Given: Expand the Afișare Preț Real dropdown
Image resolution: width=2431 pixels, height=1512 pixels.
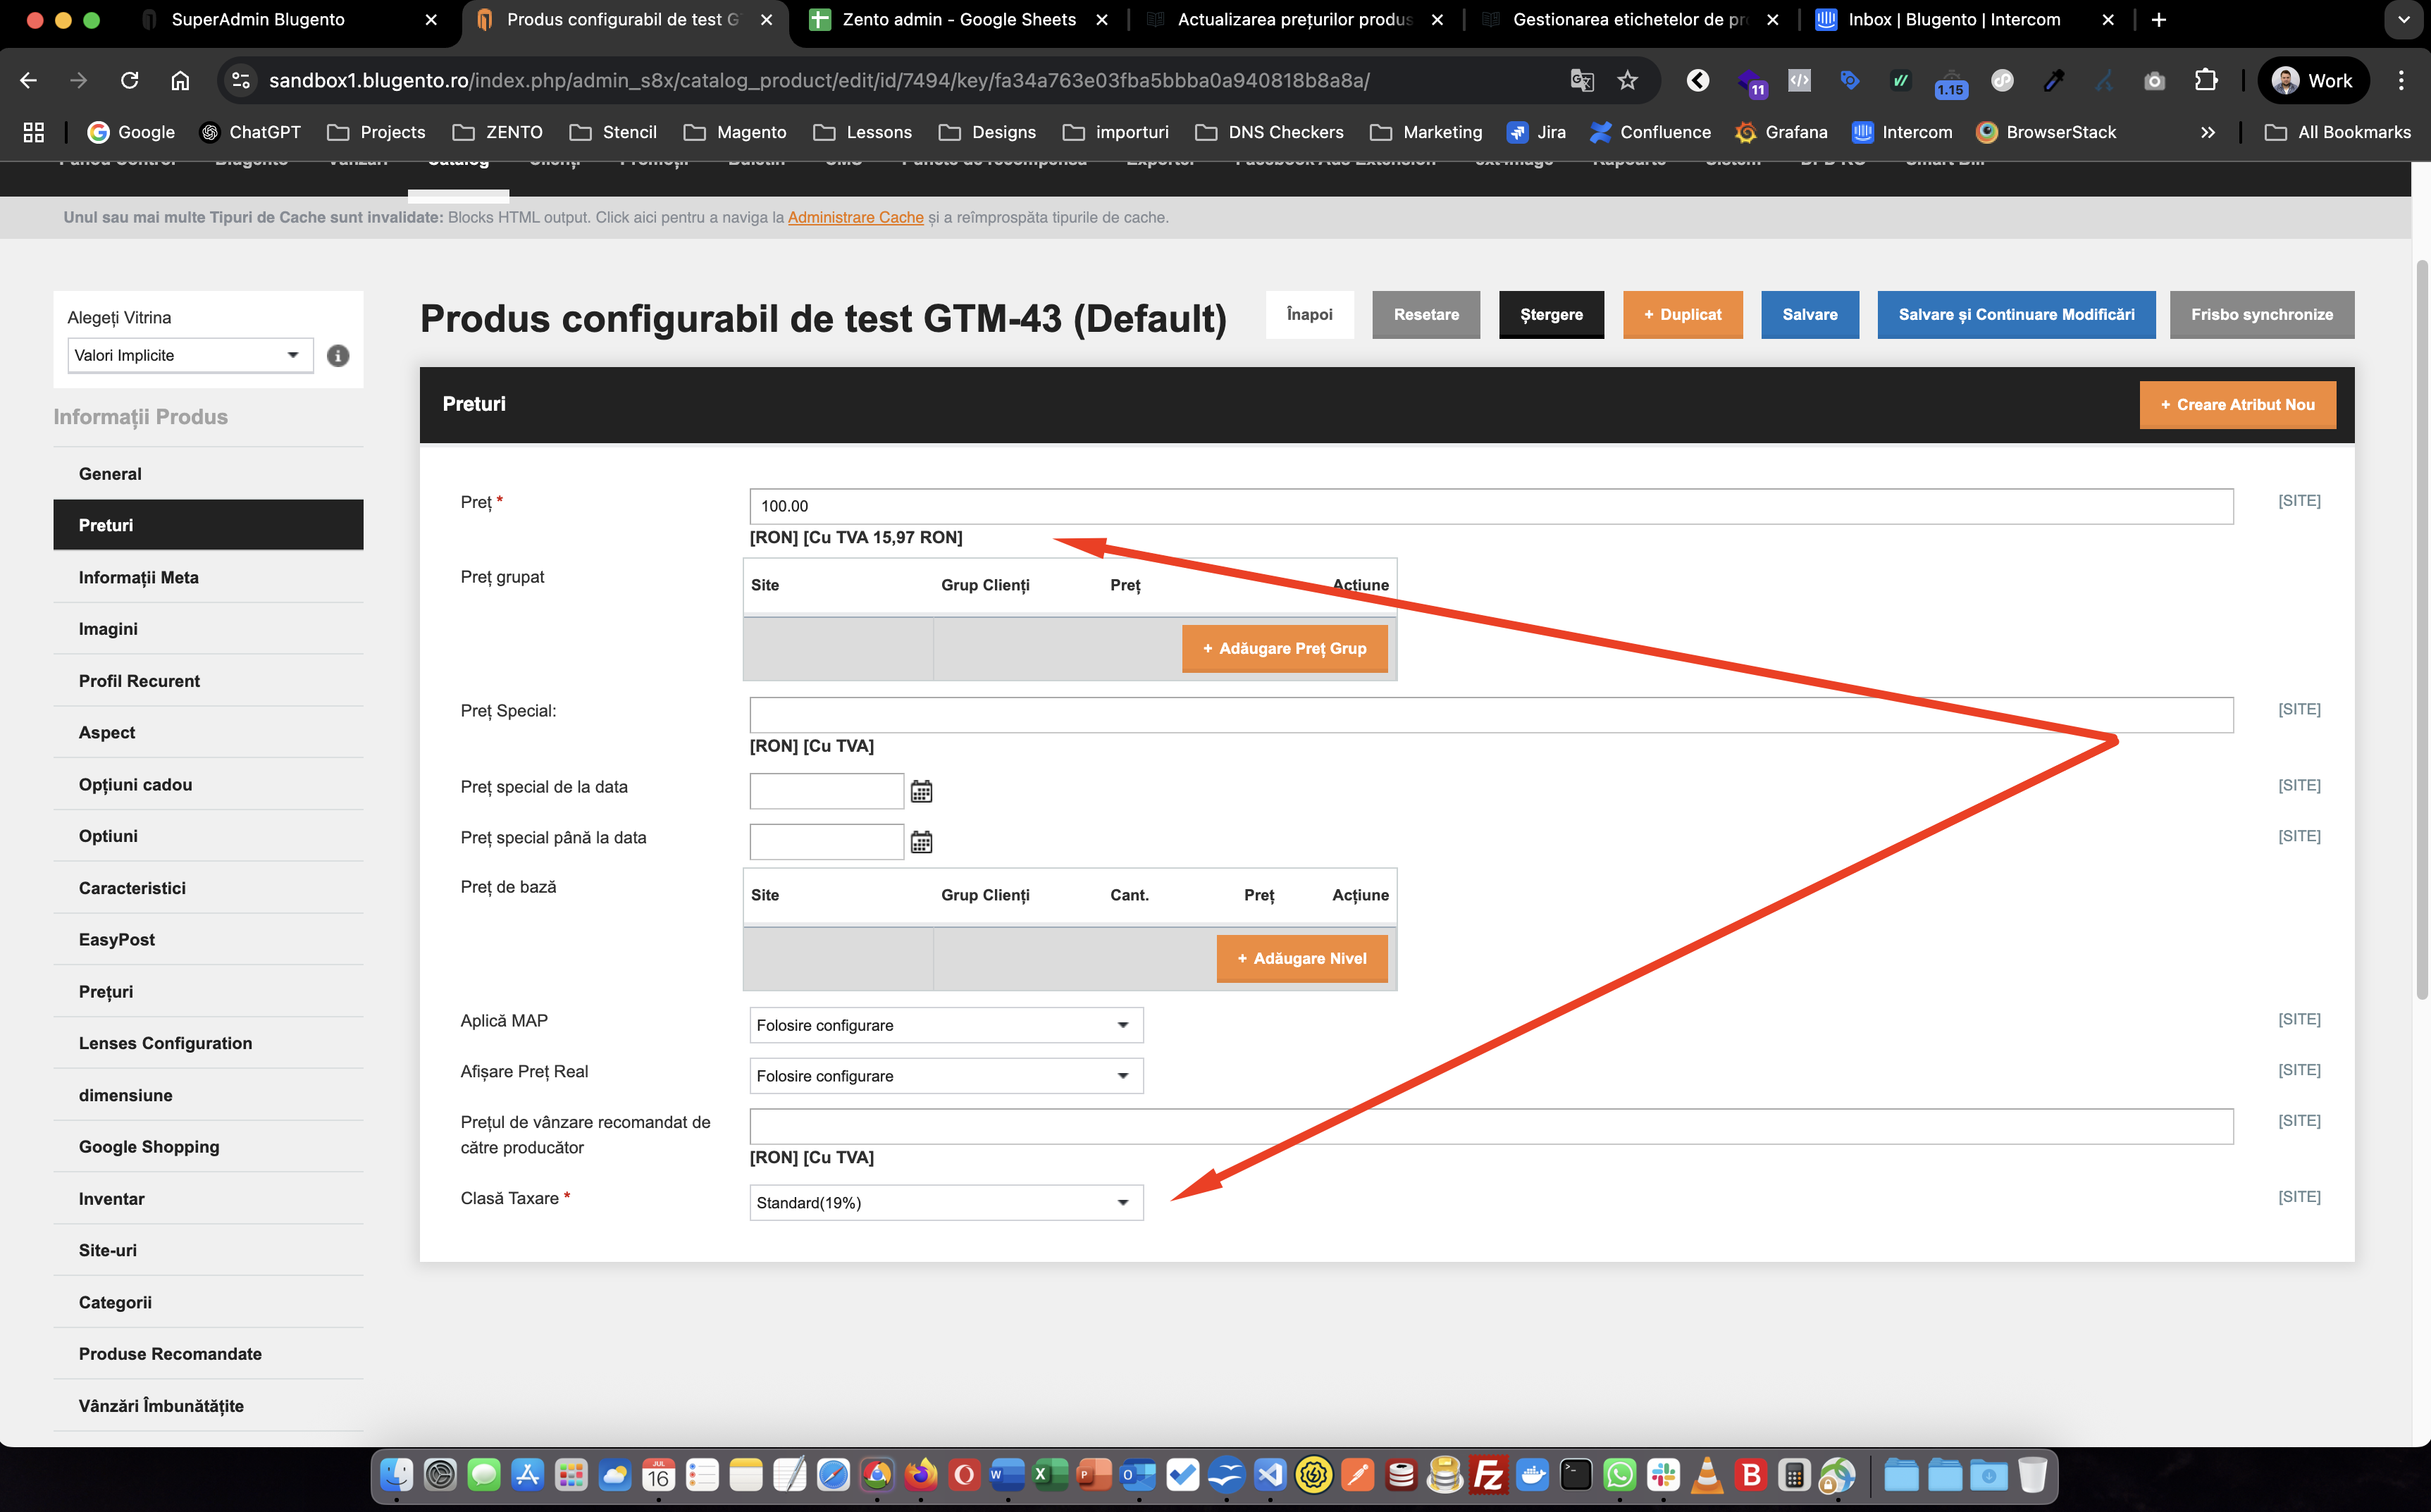Looking at the screenshot, I should [946, 1076].
